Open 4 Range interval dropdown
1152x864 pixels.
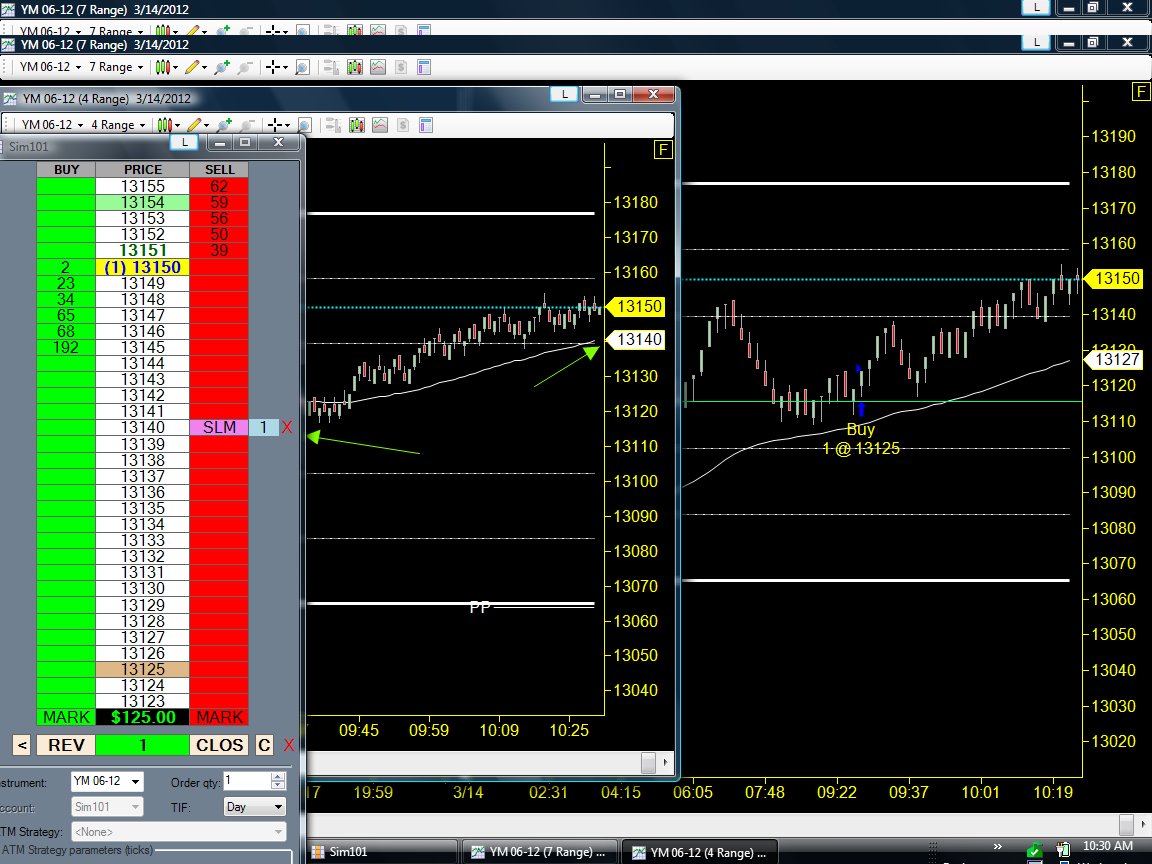click(118, 125)
